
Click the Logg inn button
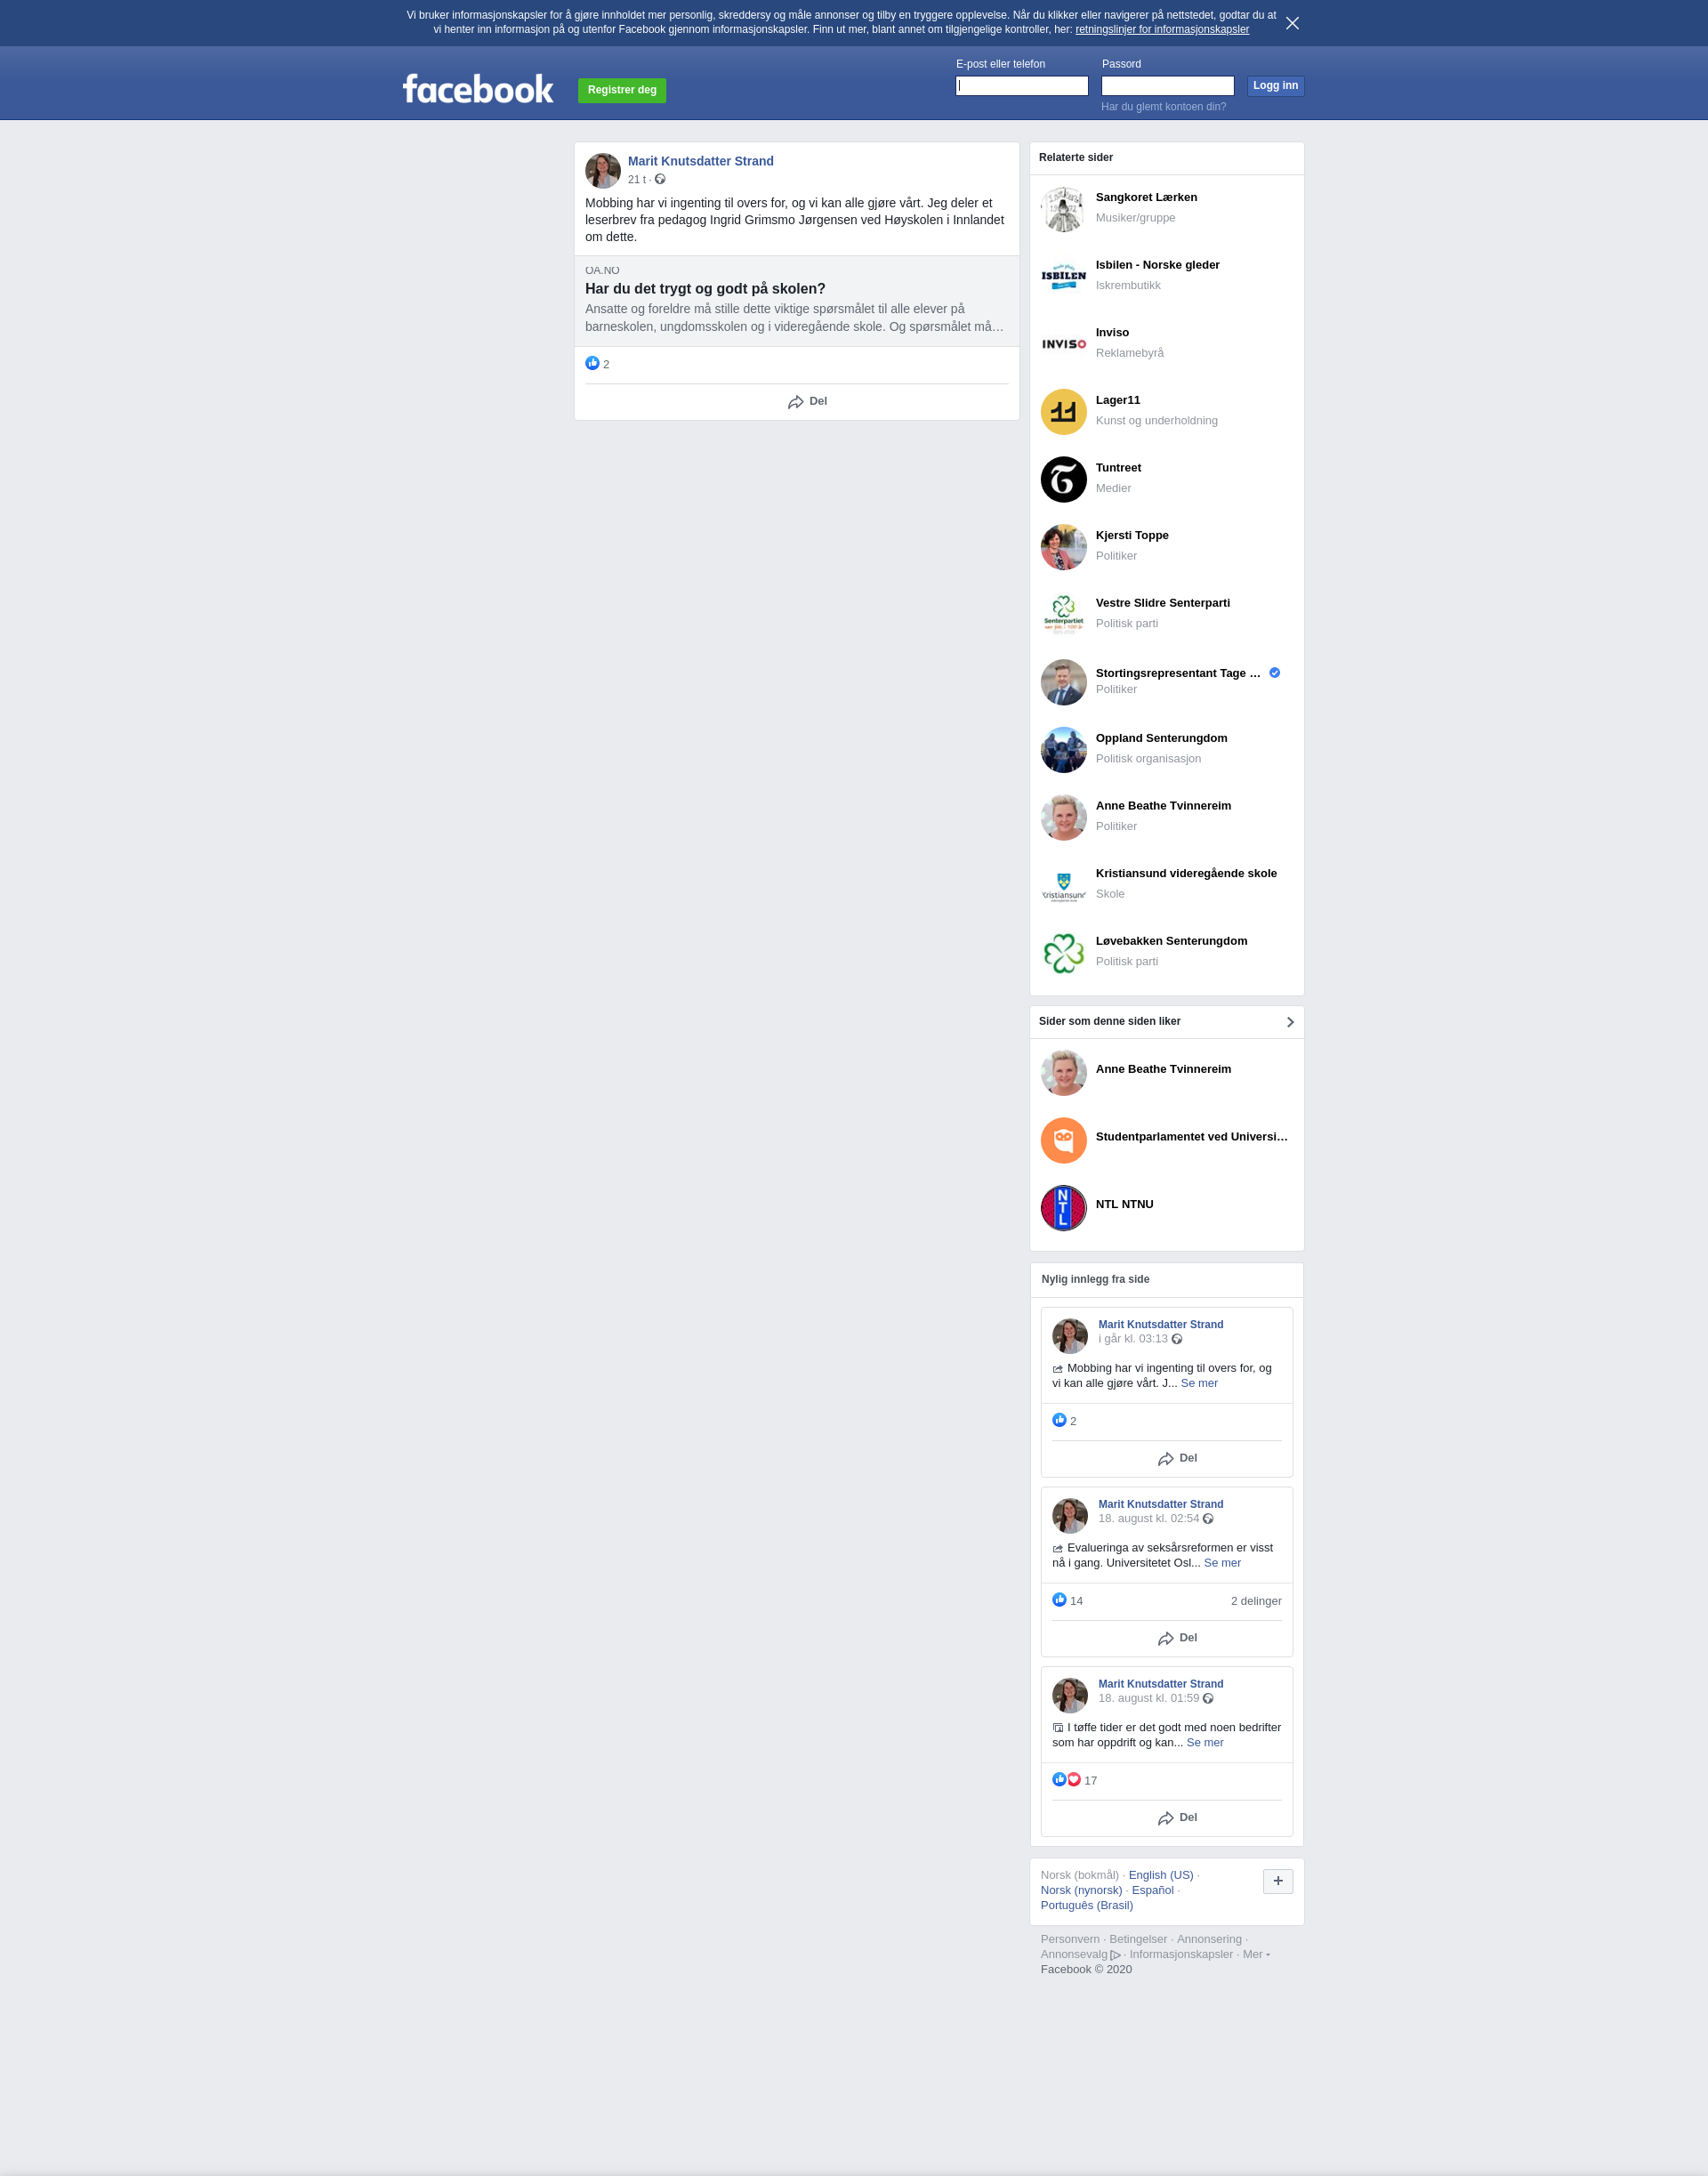pyautogui.click(x=1275, y=86)
